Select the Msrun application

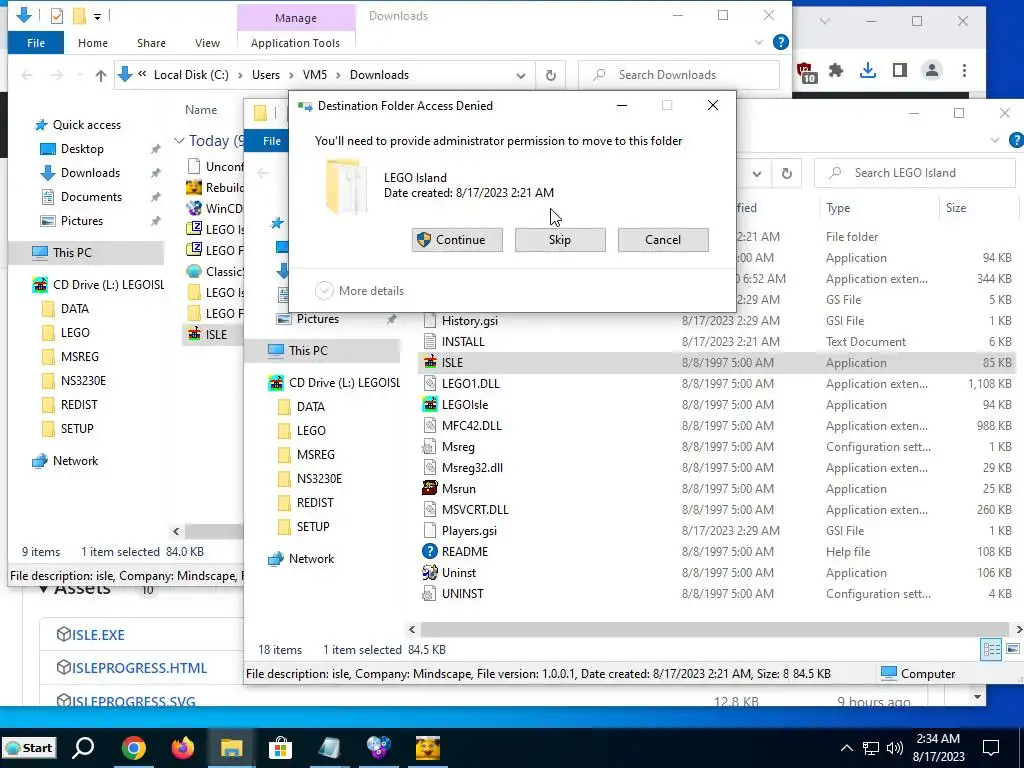pyautogui.click(x=458, y=488)
